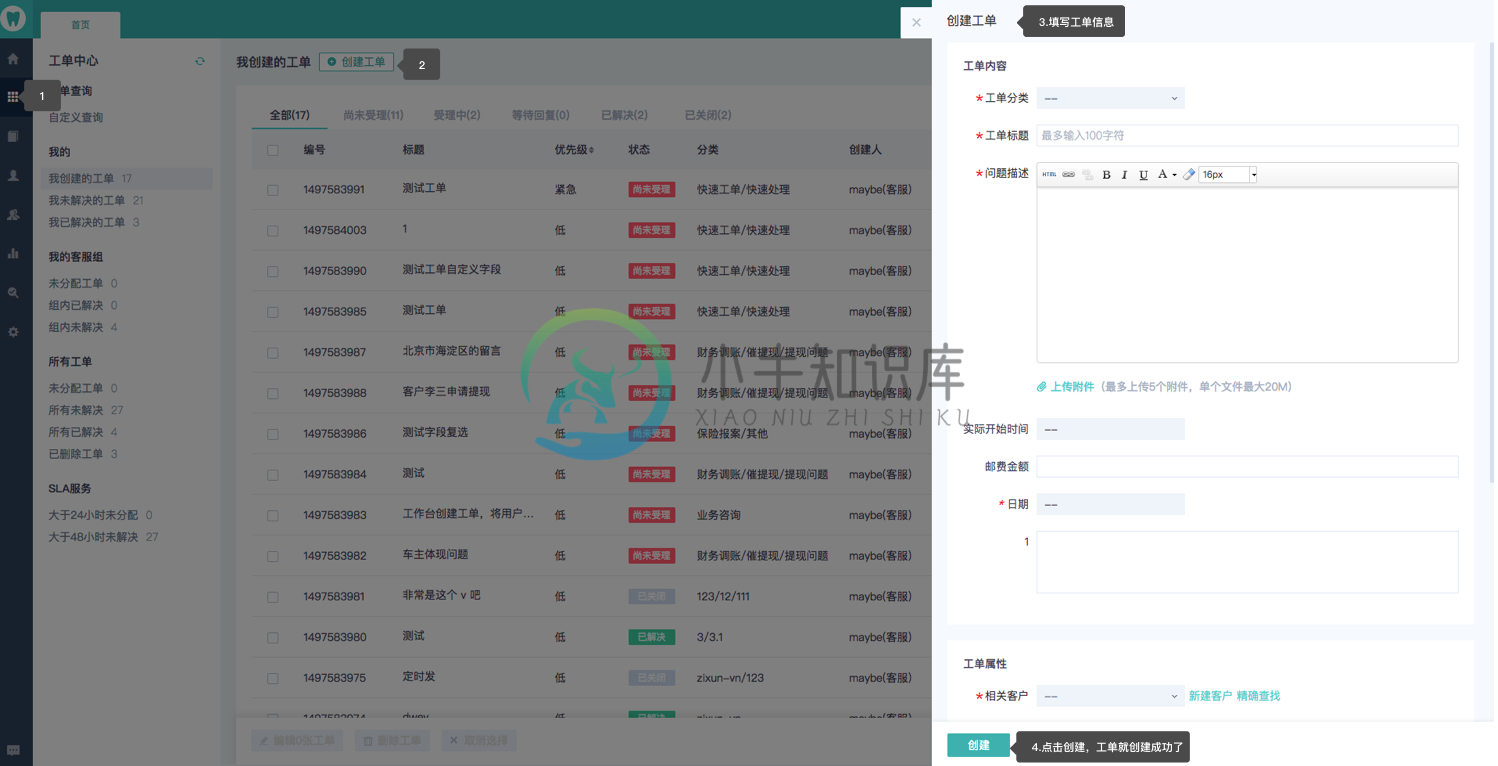Image resolution: width=1498 pixels, height=766 pixels.
Task: Switch editor to HTML source mode
Action: 1049,175
